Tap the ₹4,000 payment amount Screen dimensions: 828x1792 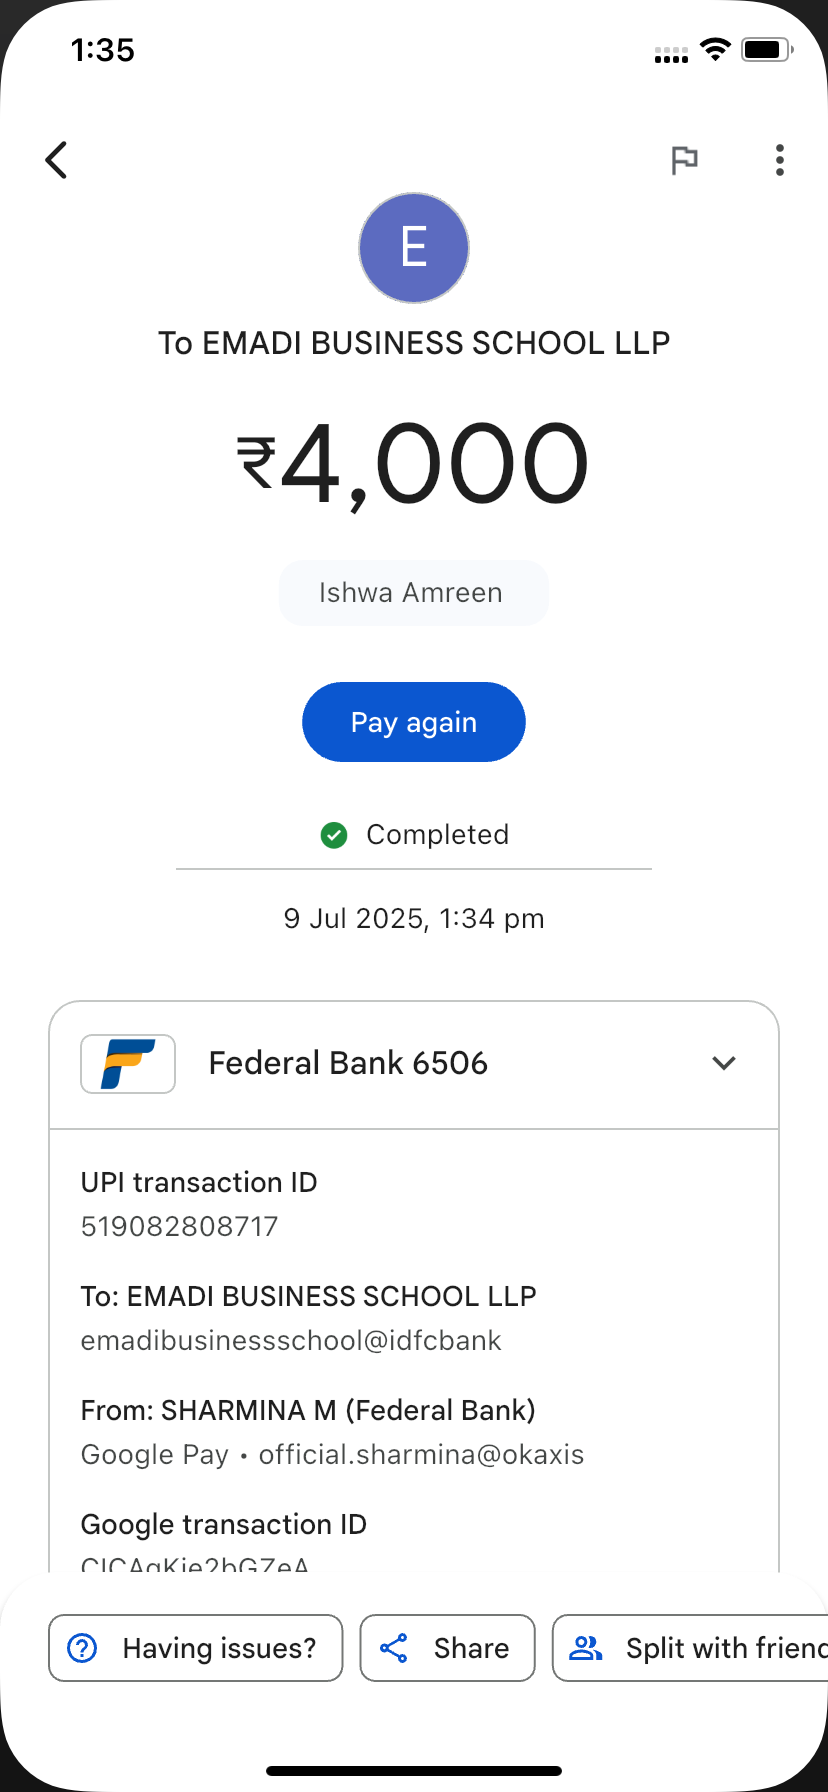414,464
